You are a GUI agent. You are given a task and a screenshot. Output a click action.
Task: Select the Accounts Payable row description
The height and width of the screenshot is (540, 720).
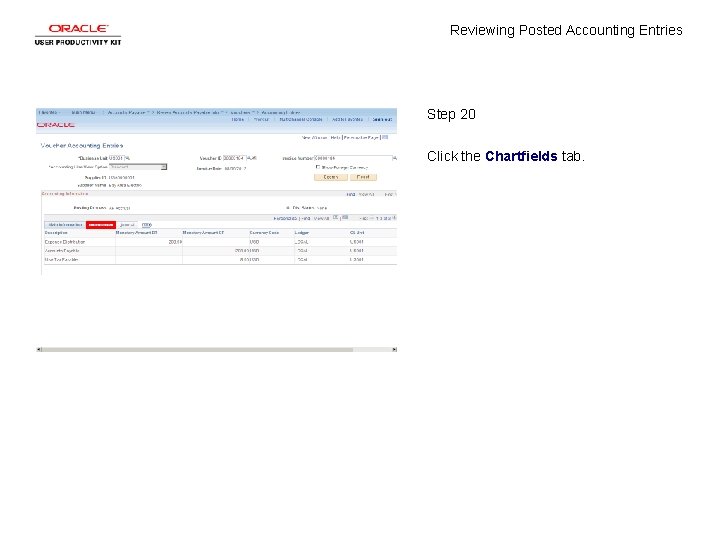click(62, 251)
